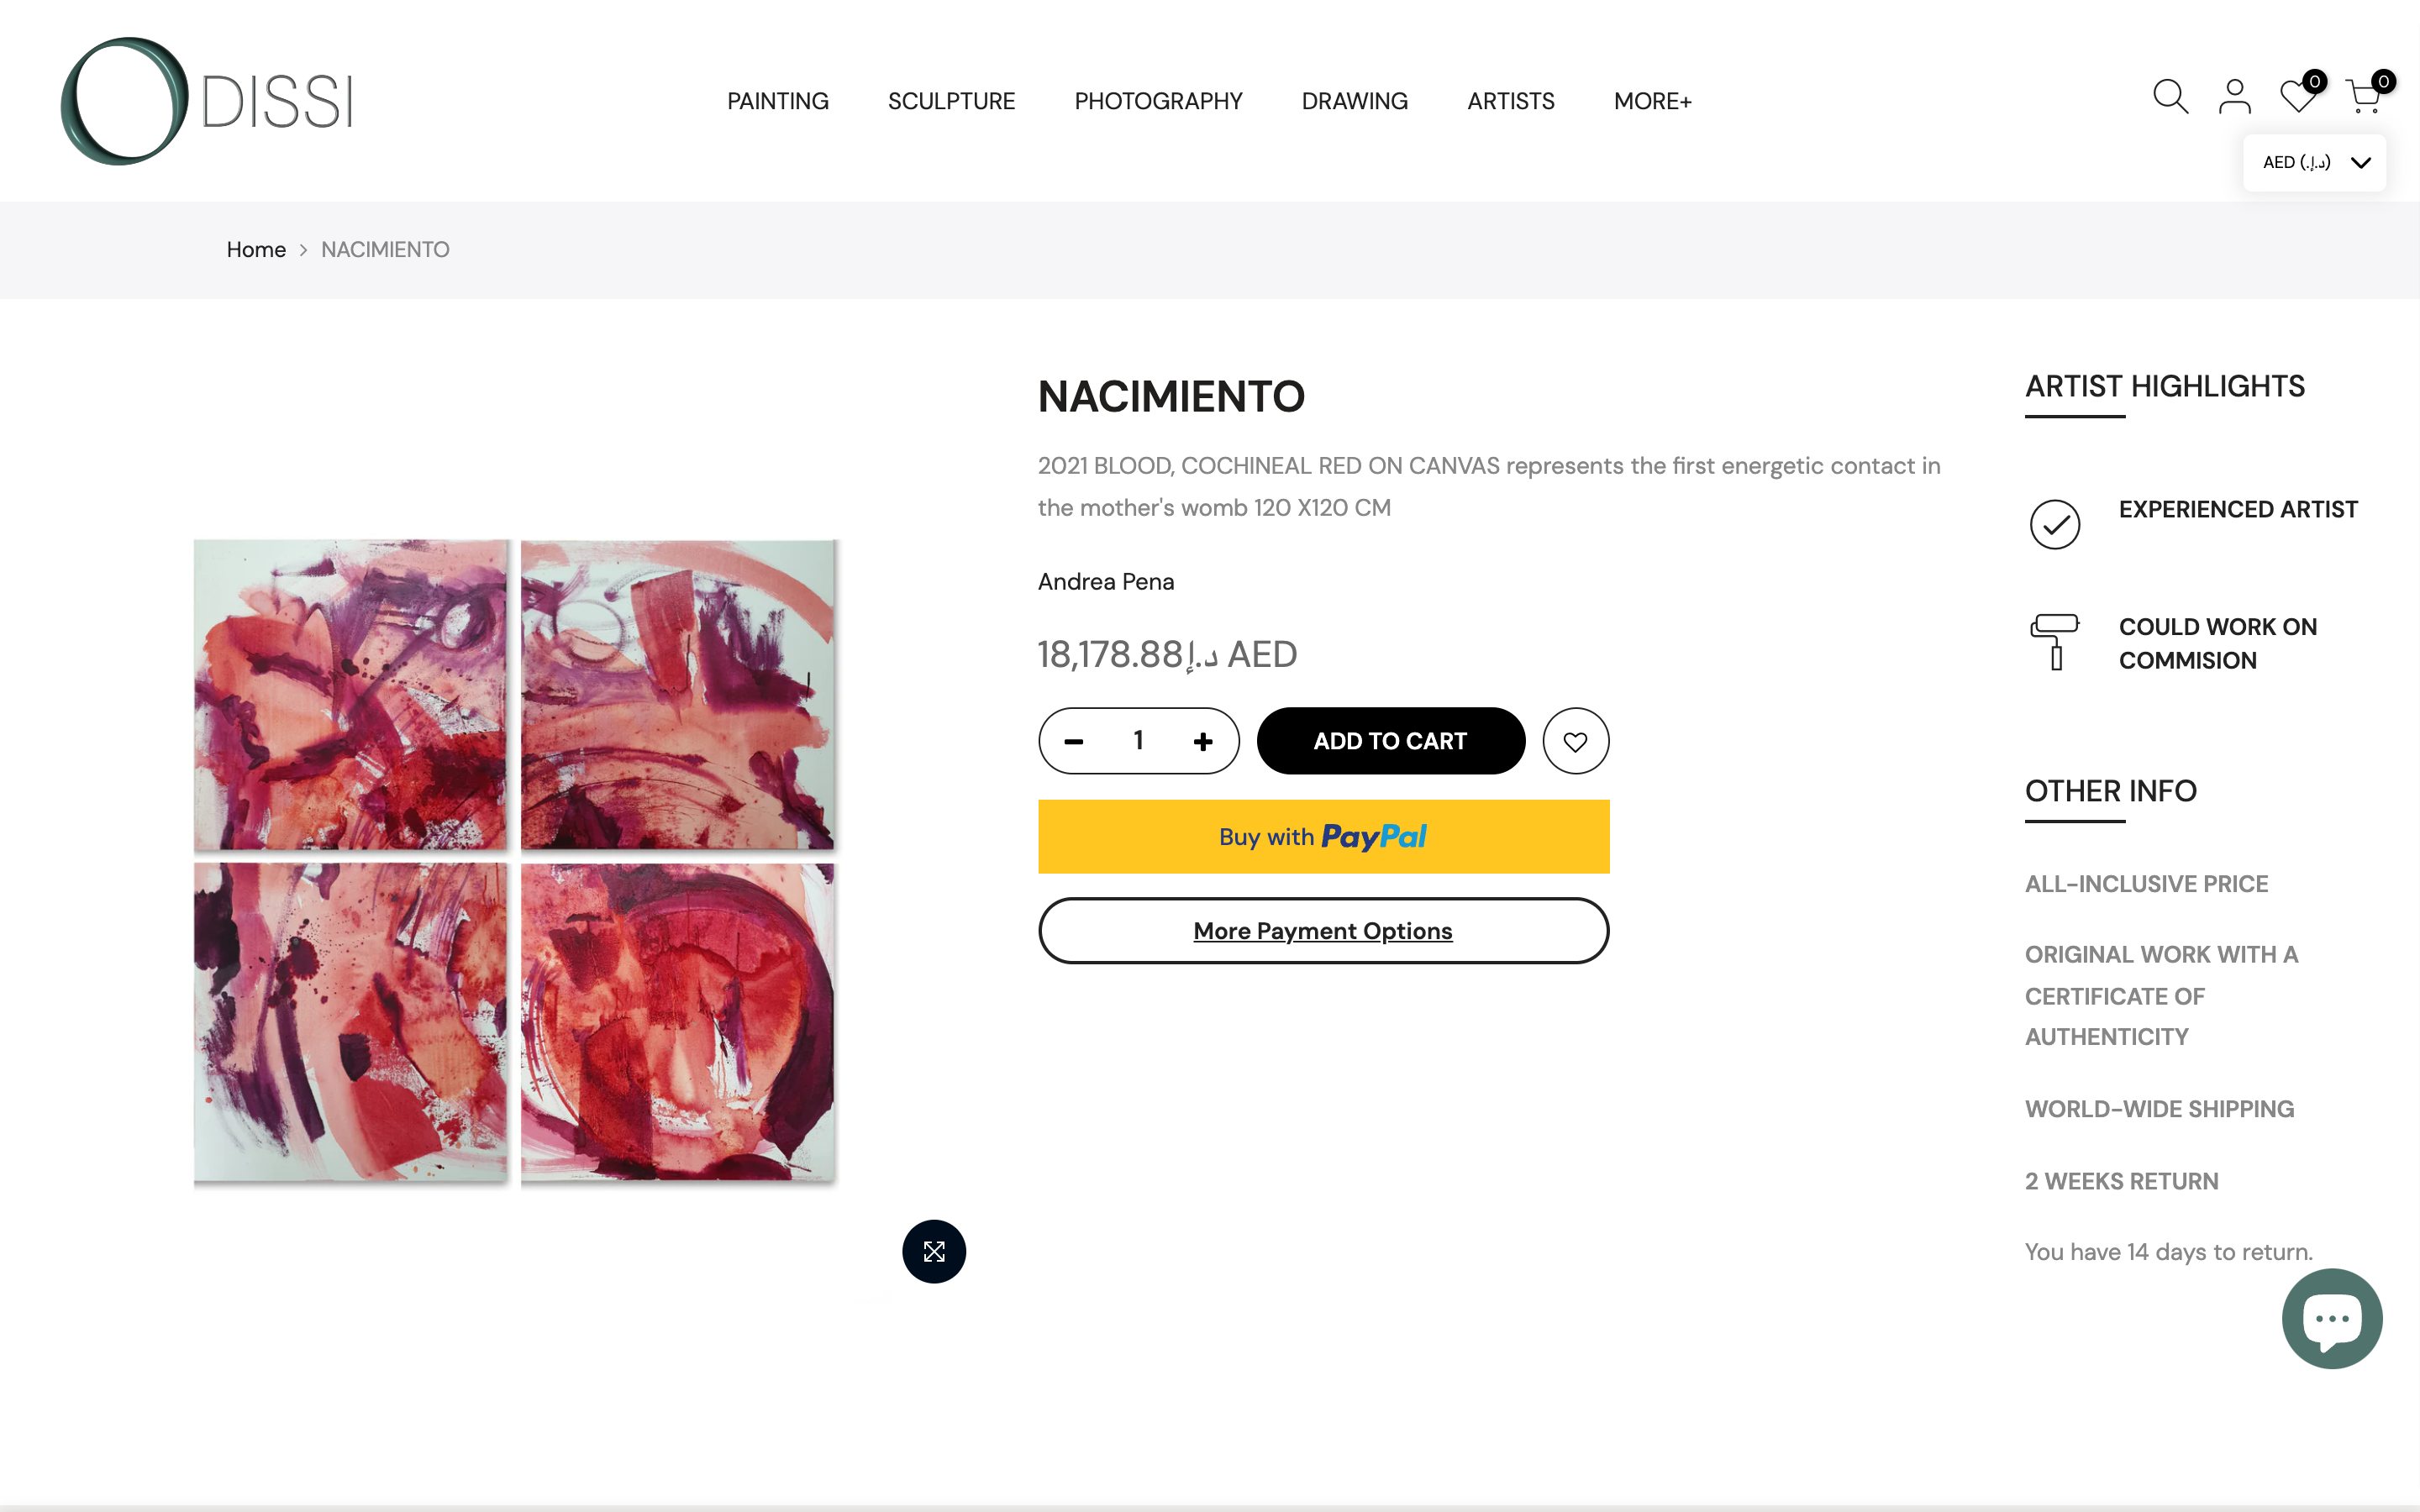This screenshot has height=1512, width=2420.
Task: Open the PAINTING menu
Action: [x=777, y=101]
